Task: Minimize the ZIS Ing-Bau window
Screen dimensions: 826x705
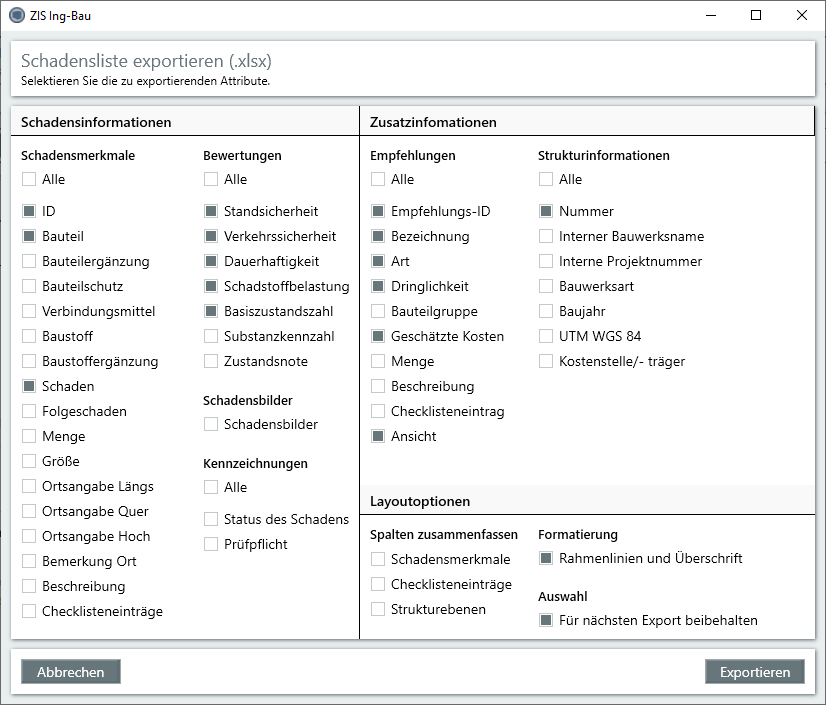Action: (x=711, y=15)
